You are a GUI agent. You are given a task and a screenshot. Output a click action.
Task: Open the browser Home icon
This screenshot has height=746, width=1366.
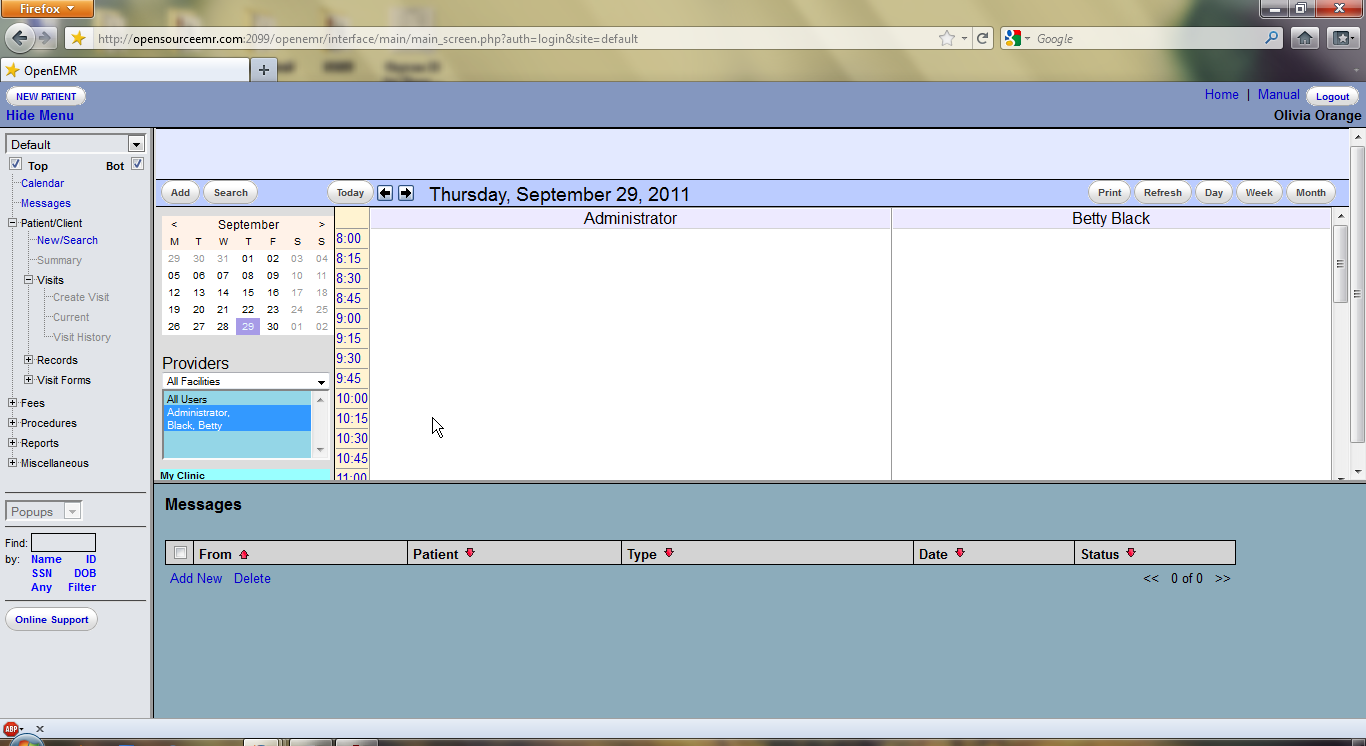[x=1304, y=39]
